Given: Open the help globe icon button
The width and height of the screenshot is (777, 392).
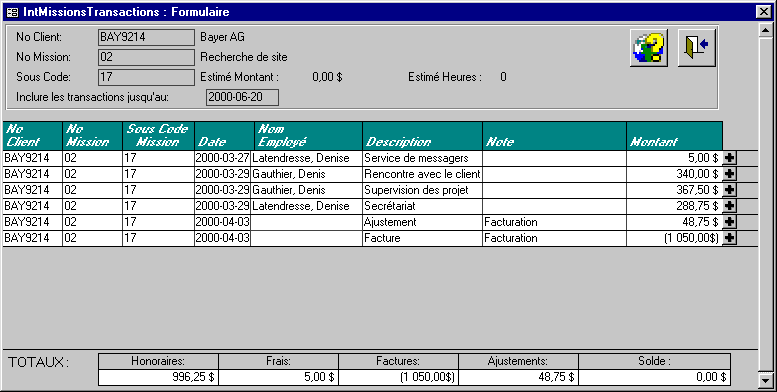Looking at the screenshot, I should pos(649,48).
